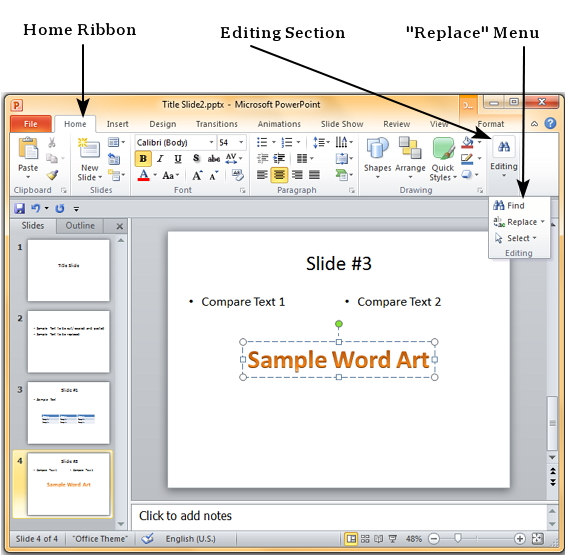
Task: Switch to the Insert tab
Action: pyautogui.click(x=117, y=124)
